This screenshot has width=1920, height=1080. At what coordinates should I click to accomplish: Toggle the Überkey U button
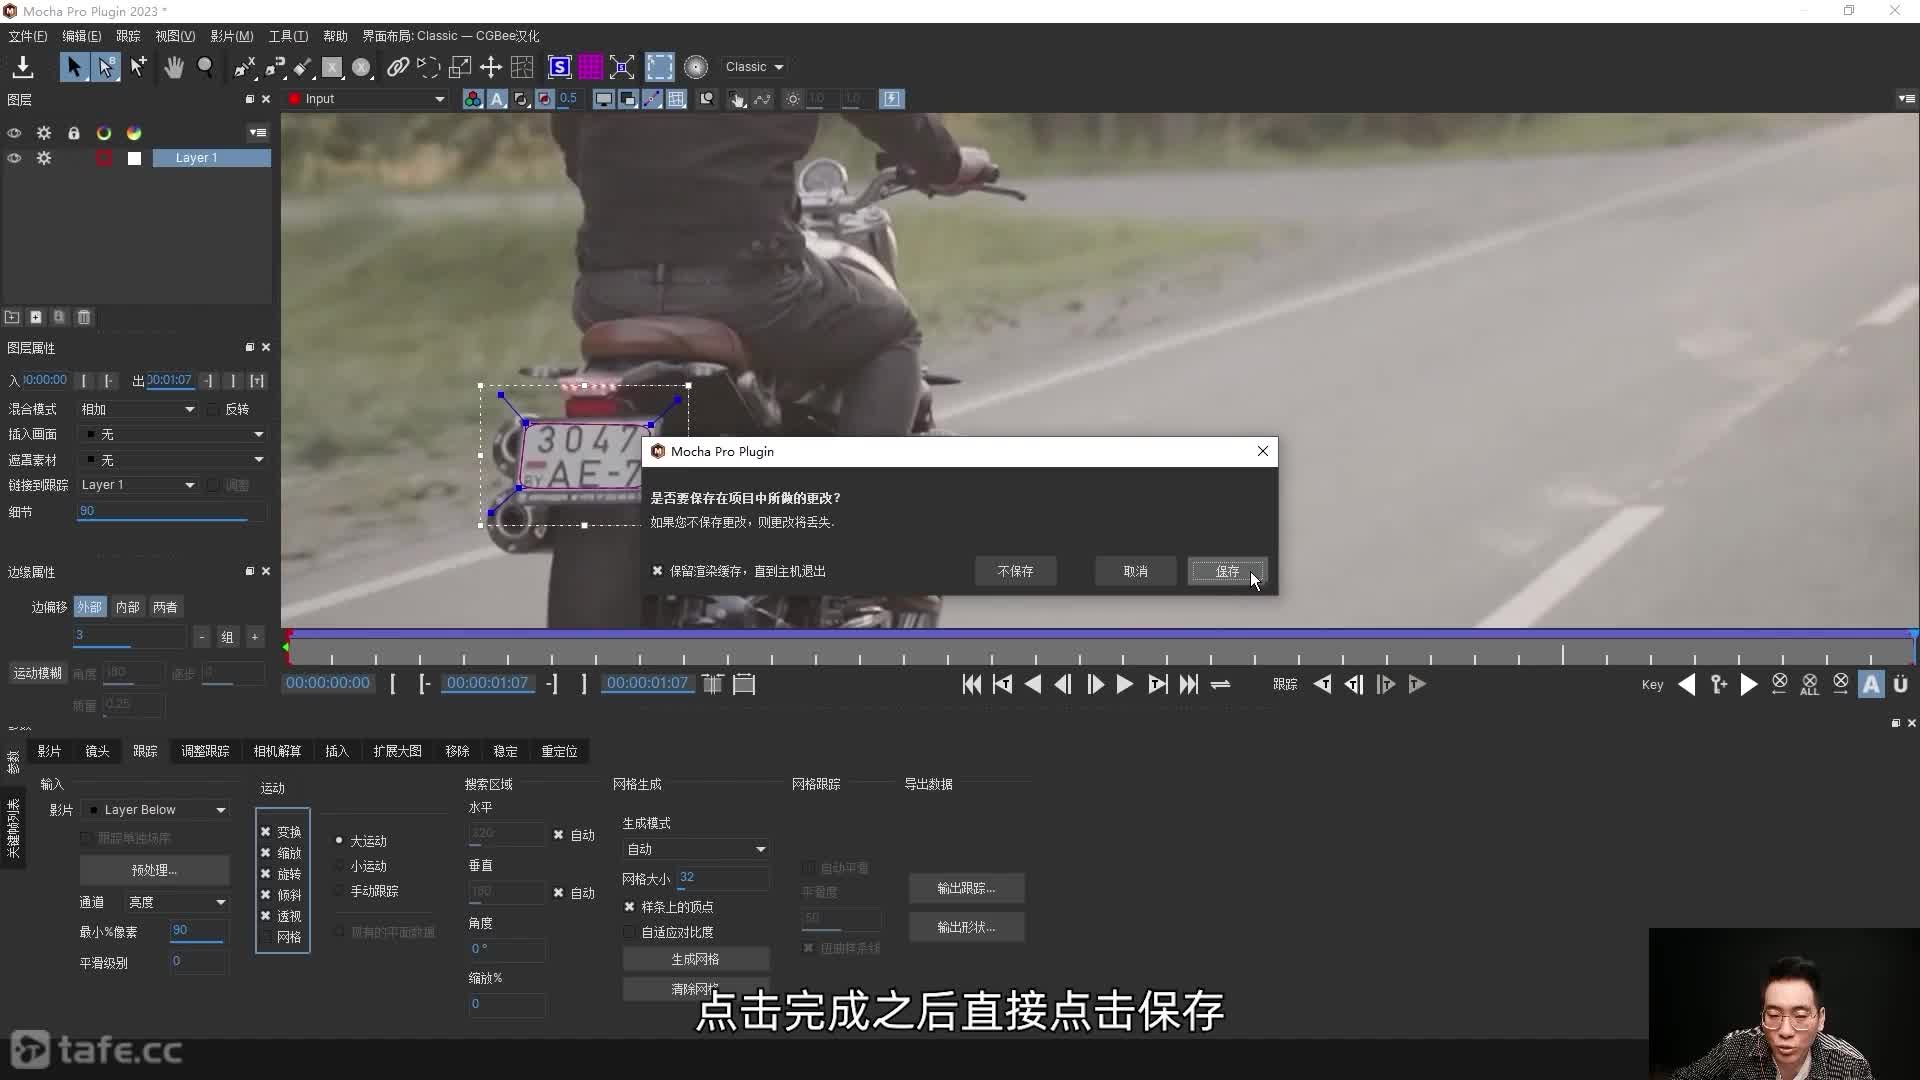(x=1901, y=684)
